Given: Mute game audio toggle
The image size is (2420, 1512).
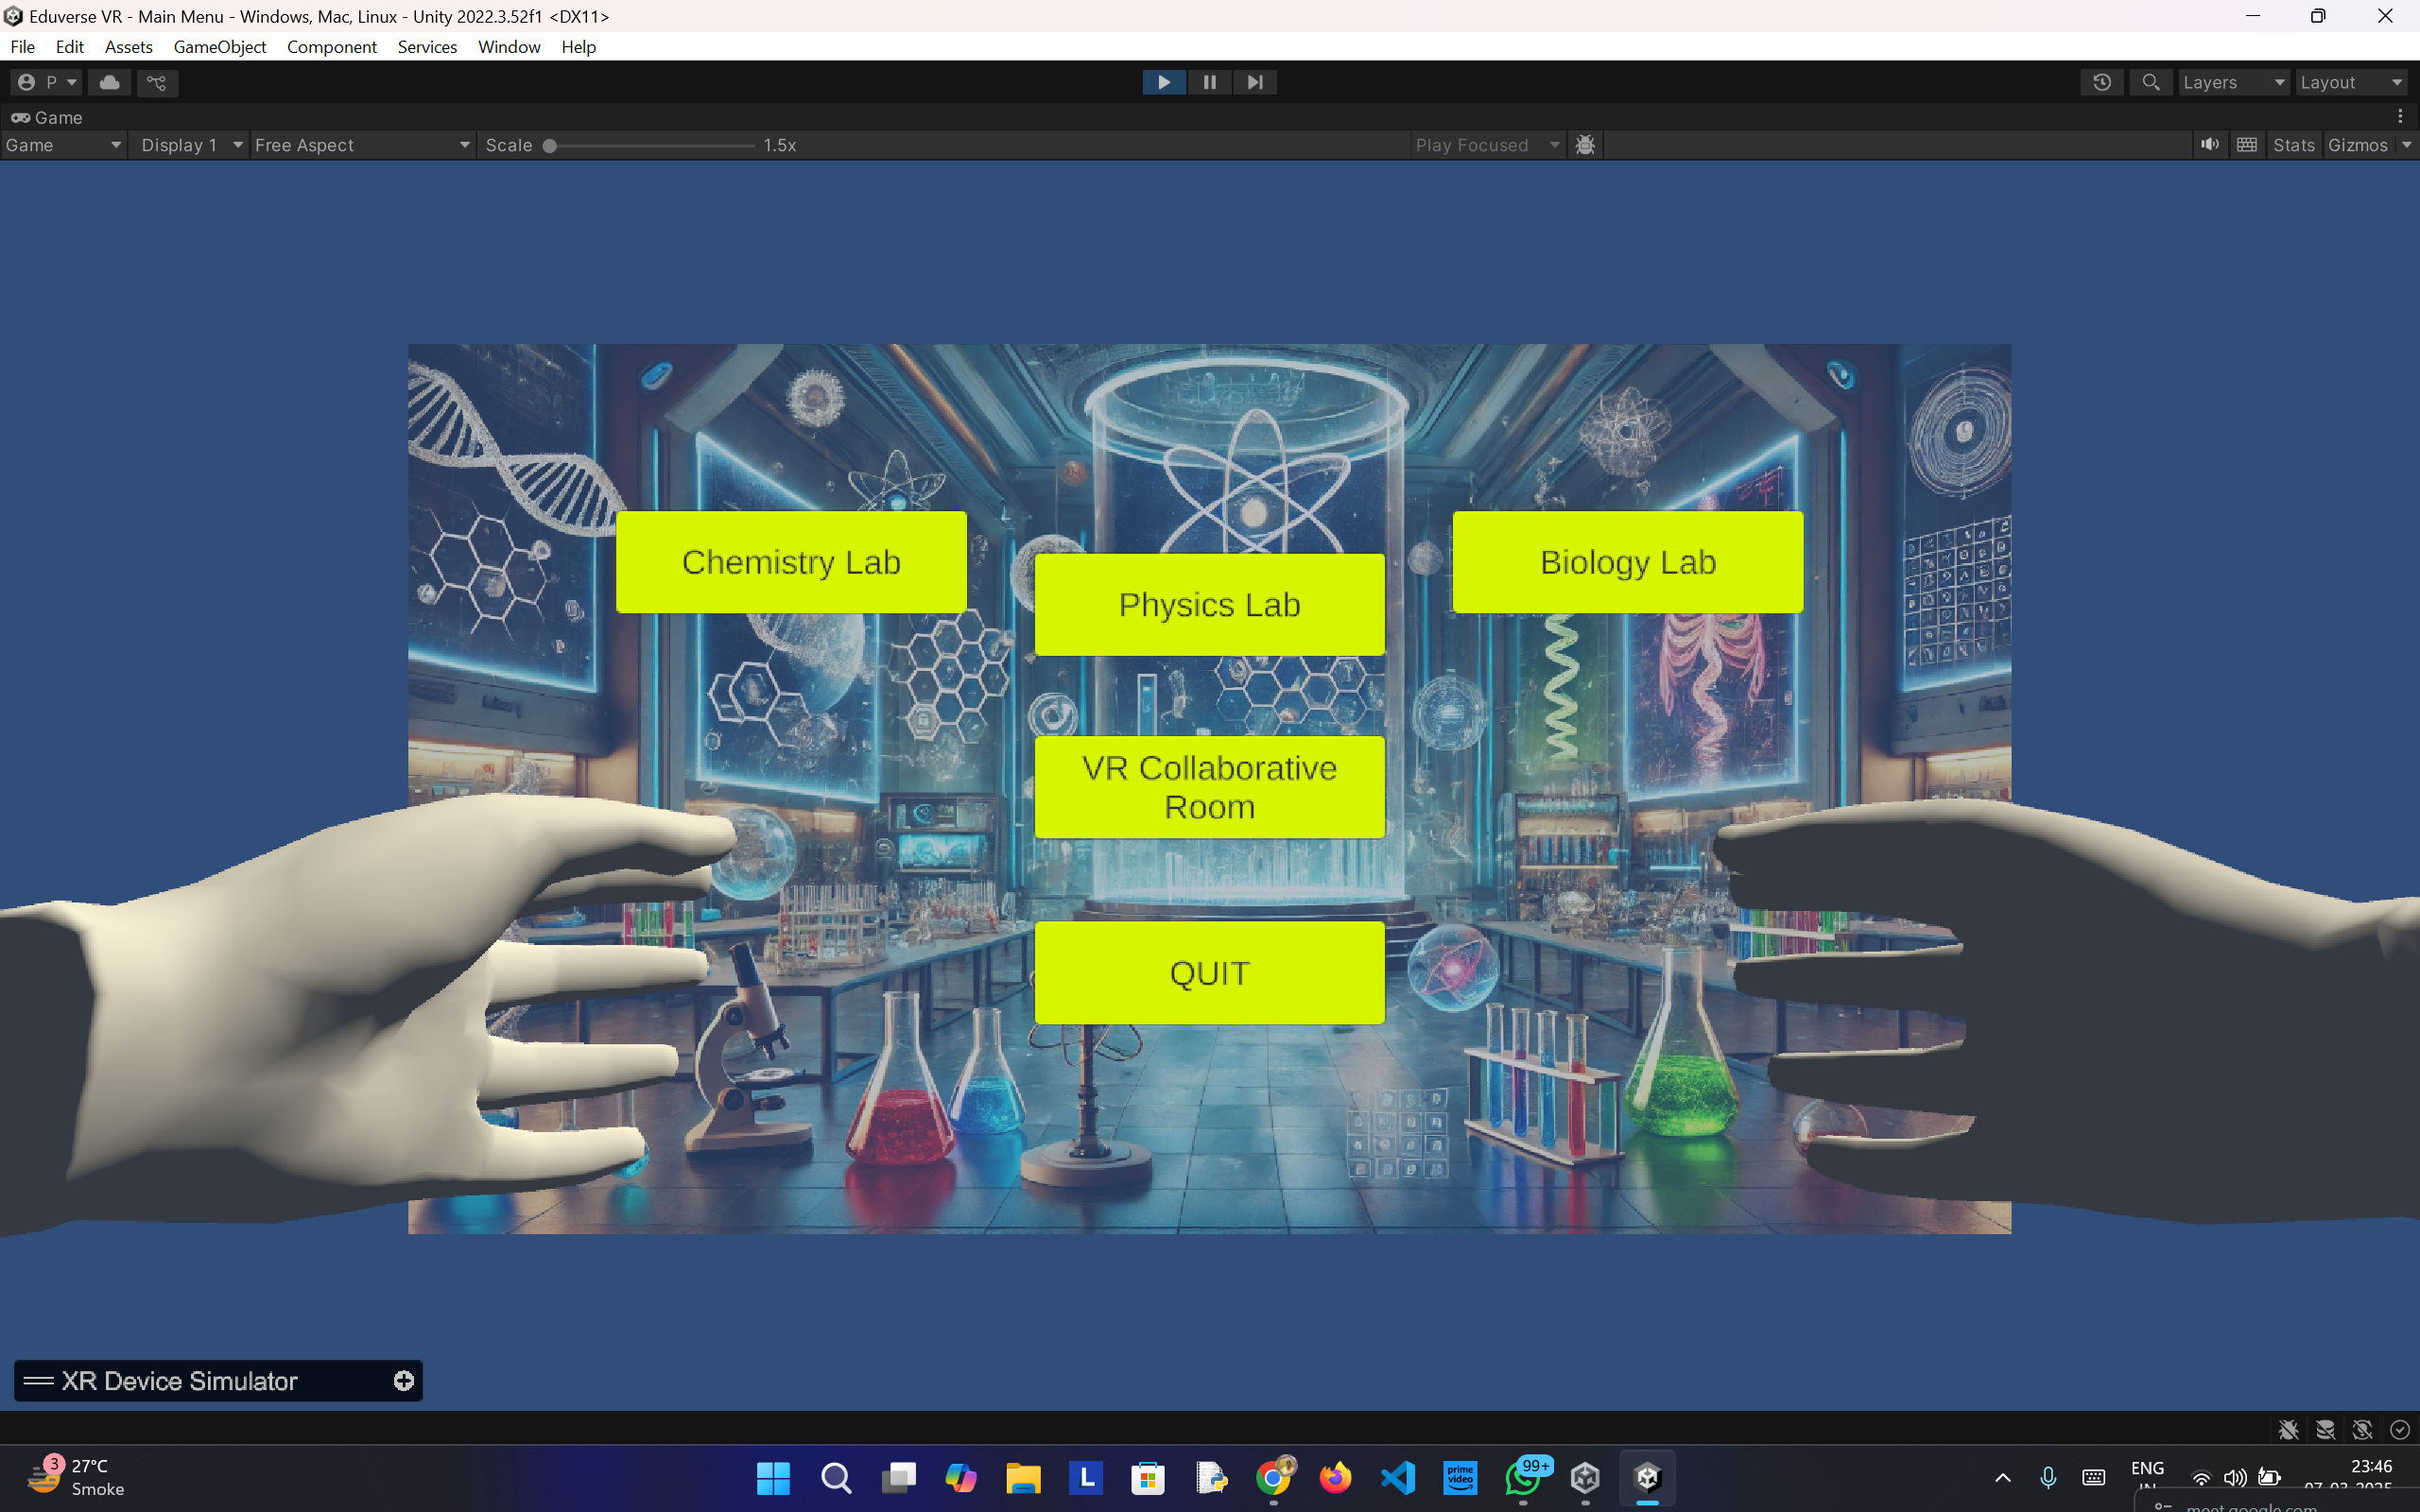Looking at the screenshot, I should coord(2209,145).
